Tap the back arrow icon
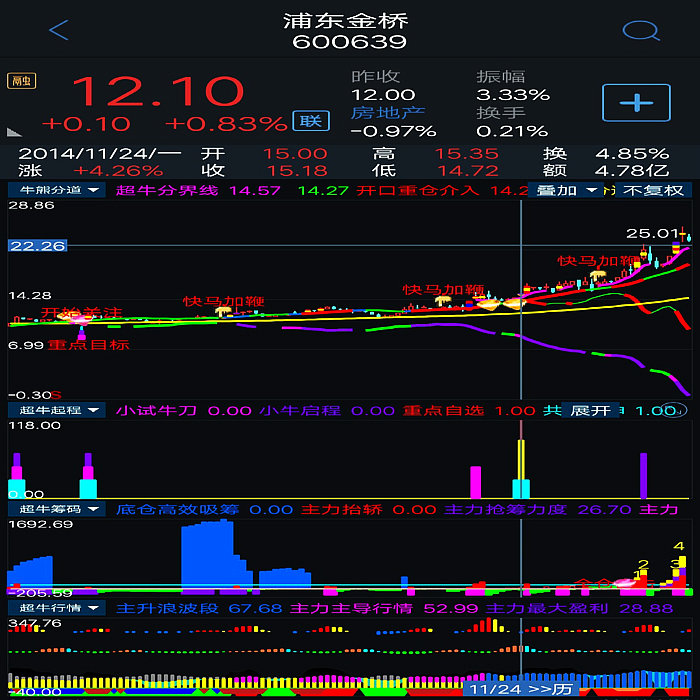700x700 pixels. [x=58, y=30]
